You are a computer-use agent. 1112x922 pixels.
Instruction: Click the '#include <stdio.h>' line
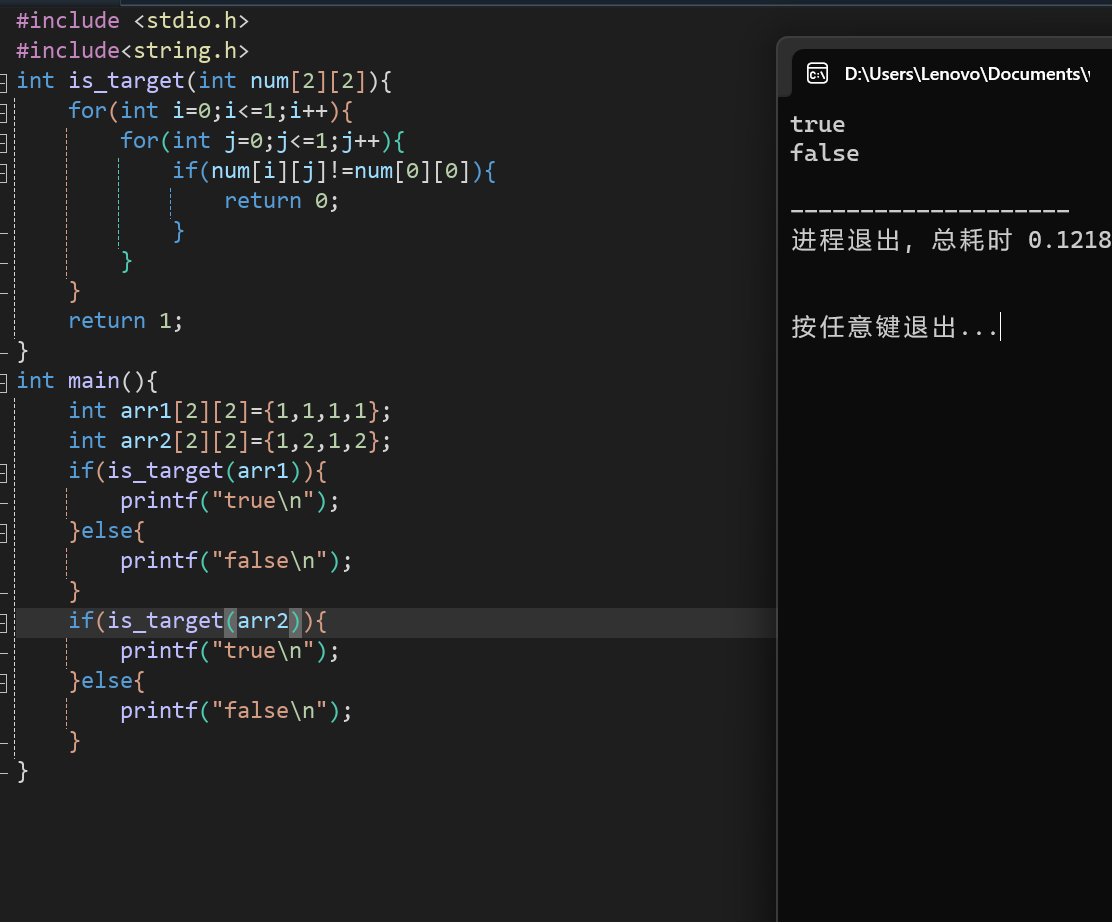[133, 21]
